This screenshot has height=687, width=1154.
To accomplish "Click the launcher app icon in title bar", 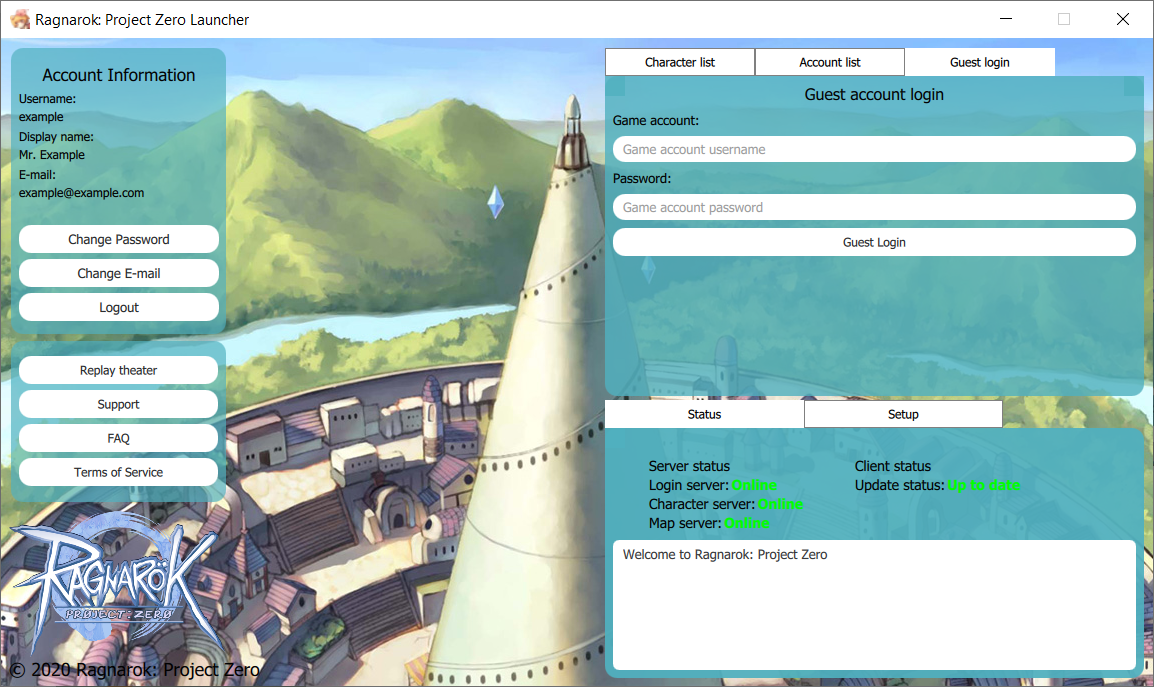I will [x=20, y=19].
